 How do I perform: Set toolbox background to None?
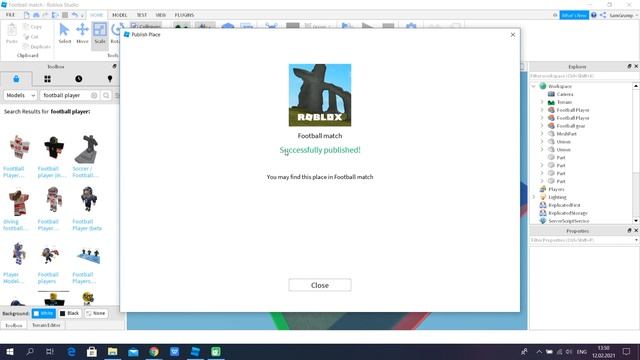pos(96,313)
